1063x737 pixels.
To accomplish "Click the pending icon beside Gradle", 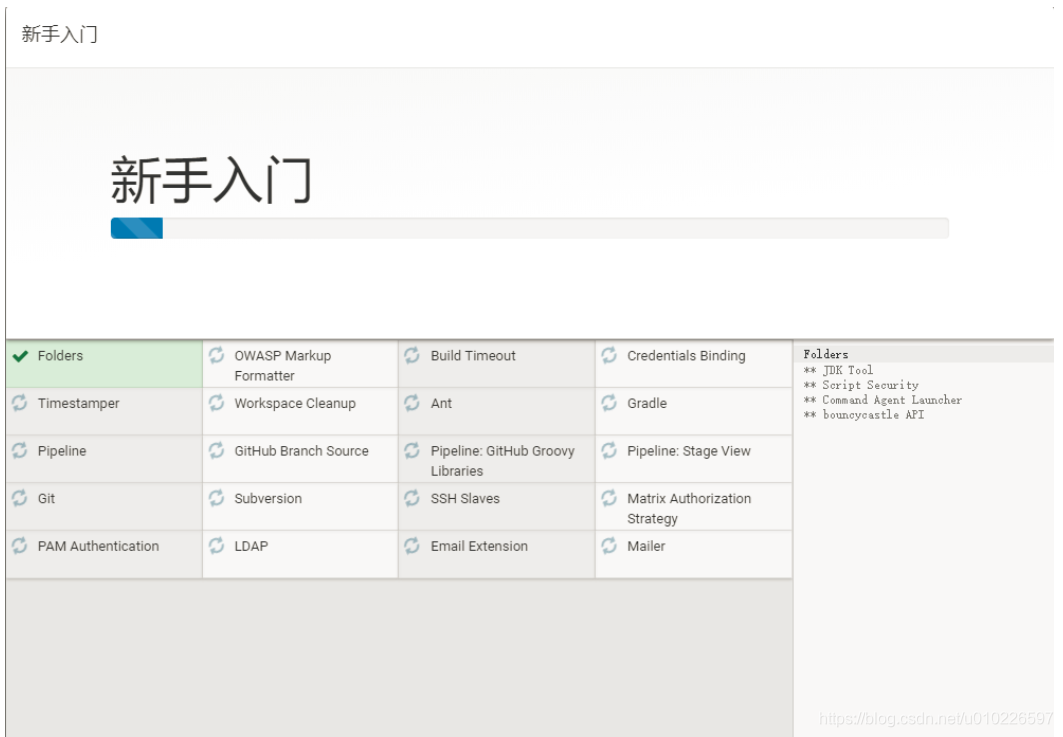I will pyautogui.click(x=609, y=403).
